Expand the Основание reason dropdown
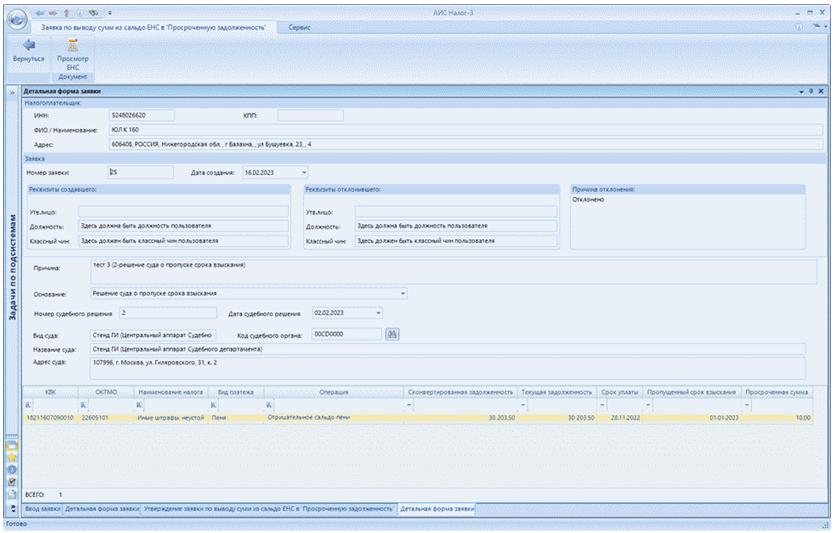This screenshot has height=533, width=836. click(x=403, y=294)
